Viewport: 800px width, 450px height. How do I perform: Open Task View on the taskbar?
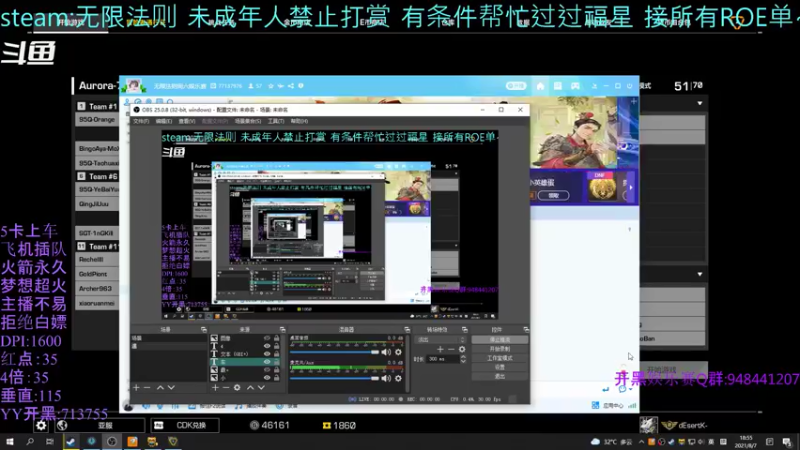click(49, 442)
